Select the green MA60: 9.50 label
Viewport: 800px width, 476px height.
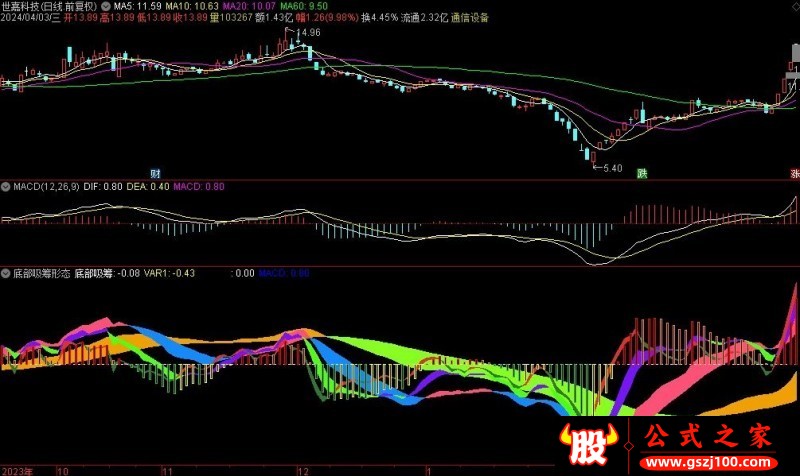point(301,6)
